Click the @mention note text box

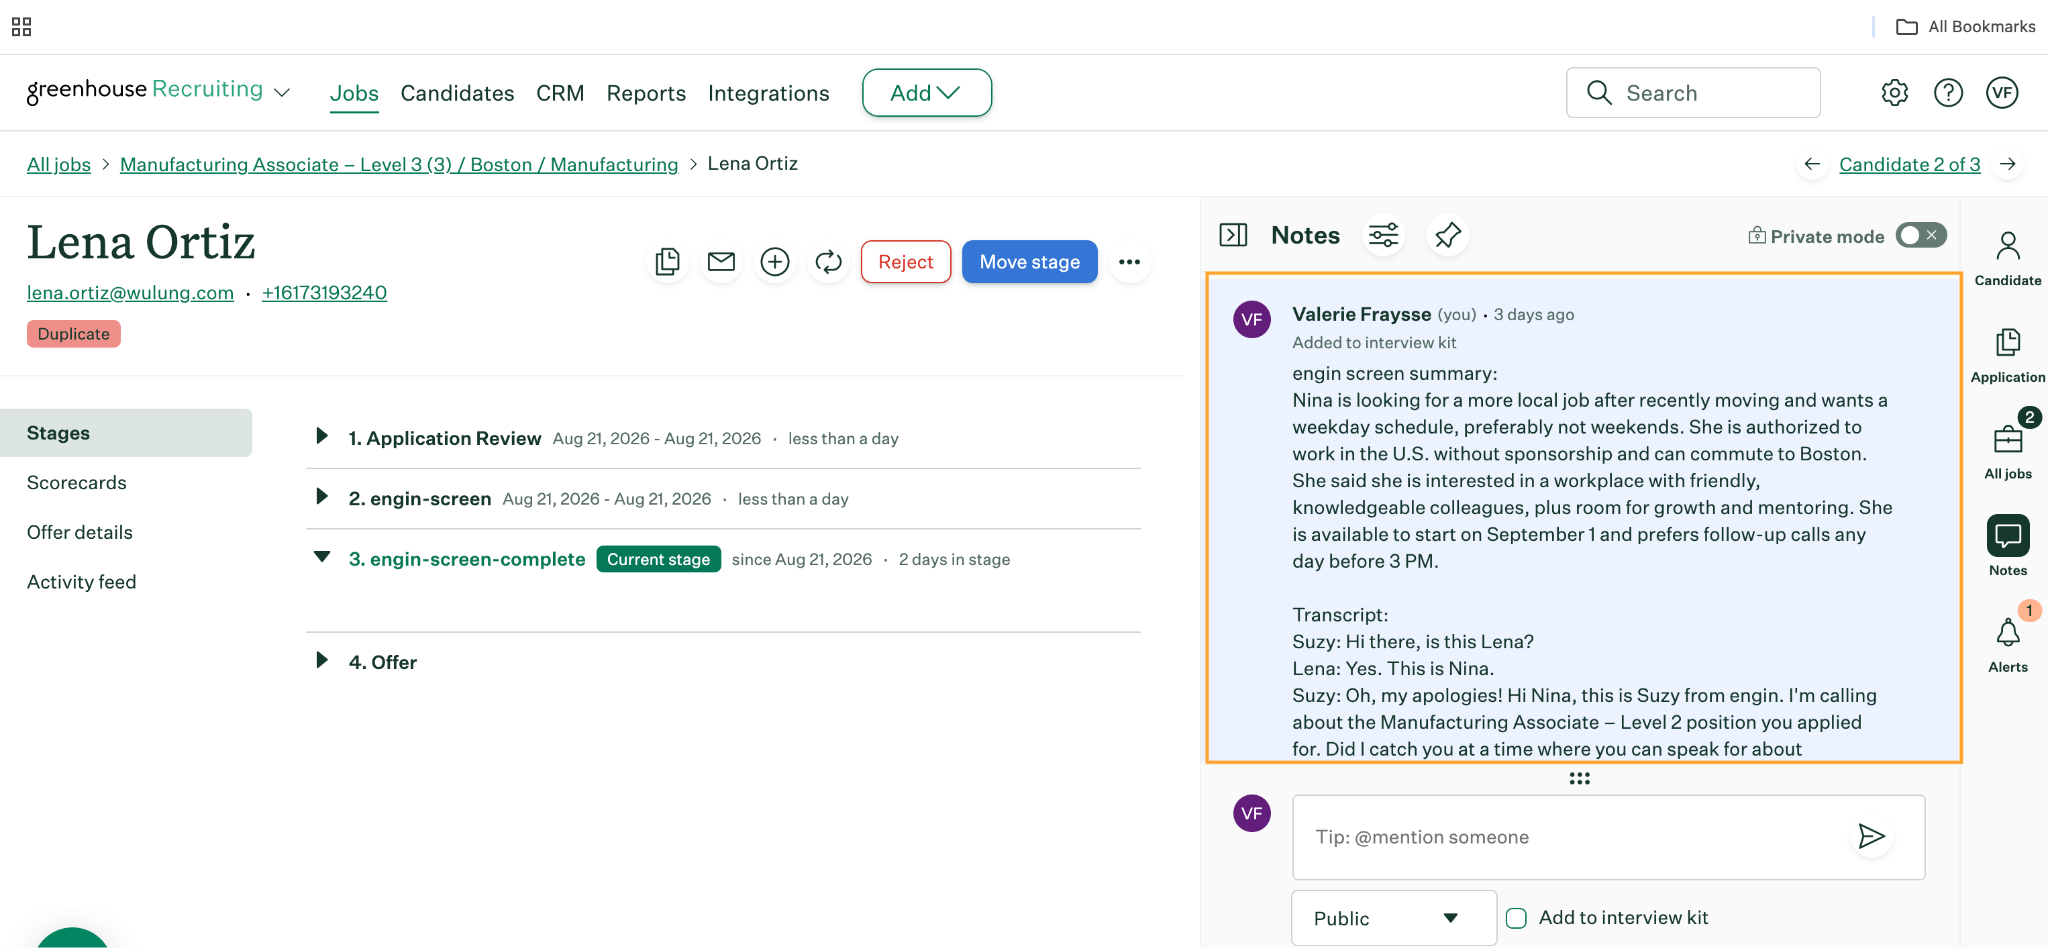[x=1608, y=837]
